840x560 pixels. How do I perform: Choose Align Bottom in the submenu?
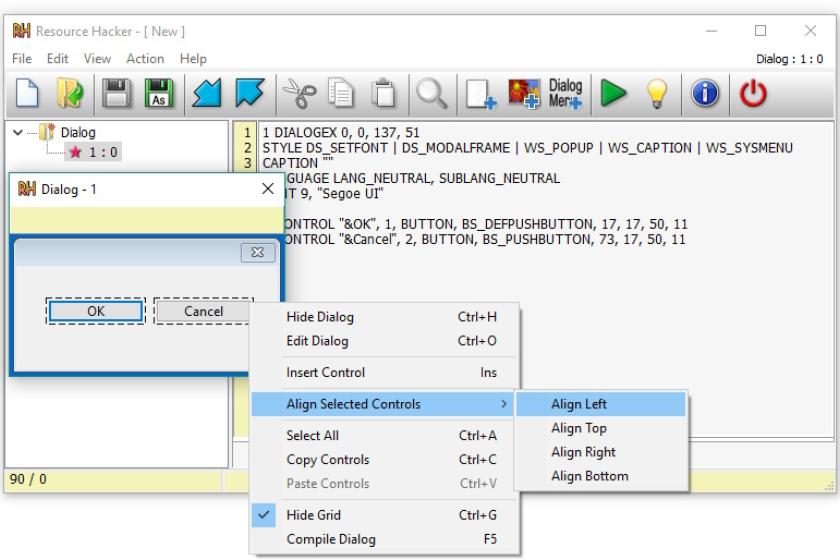tap(601, 476)
